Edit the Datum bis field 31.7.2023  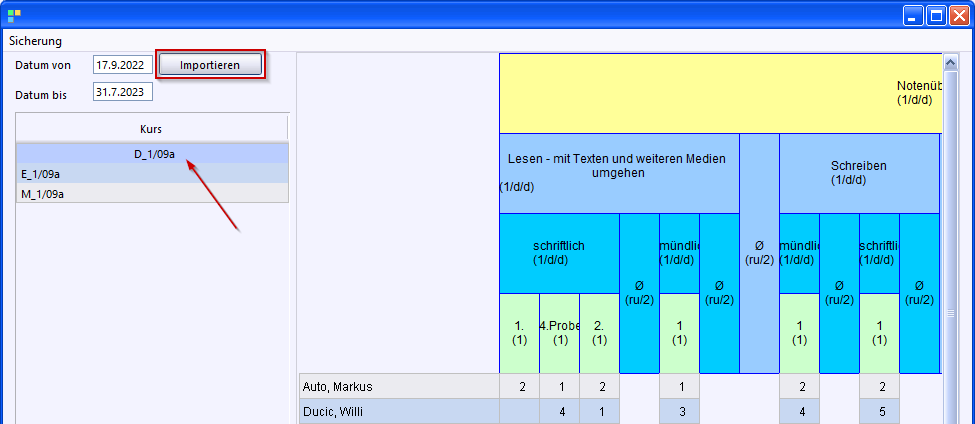coord(122,92)
